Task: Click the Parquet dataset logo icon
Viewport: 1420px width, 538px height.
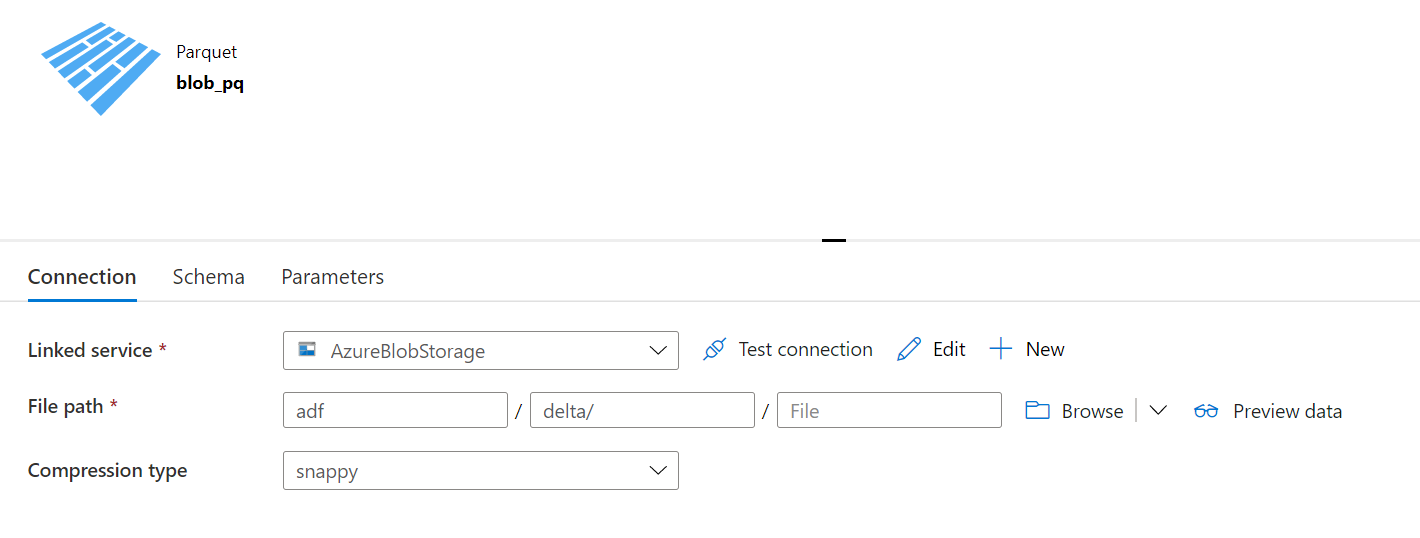Action: (101, 68)
